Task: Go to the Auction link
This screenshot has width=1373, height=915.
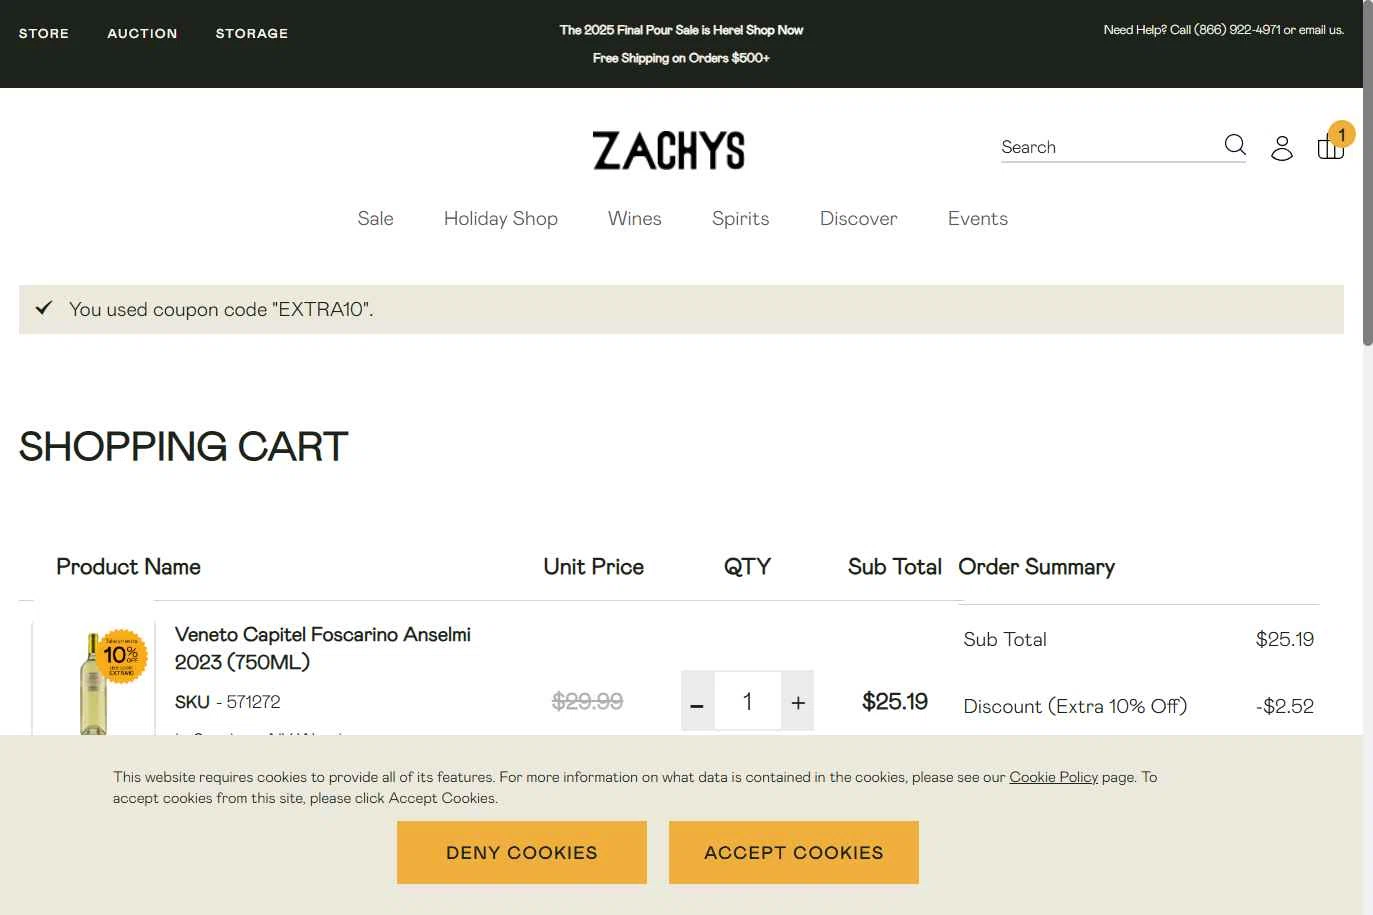Action: tap(142, 33)
